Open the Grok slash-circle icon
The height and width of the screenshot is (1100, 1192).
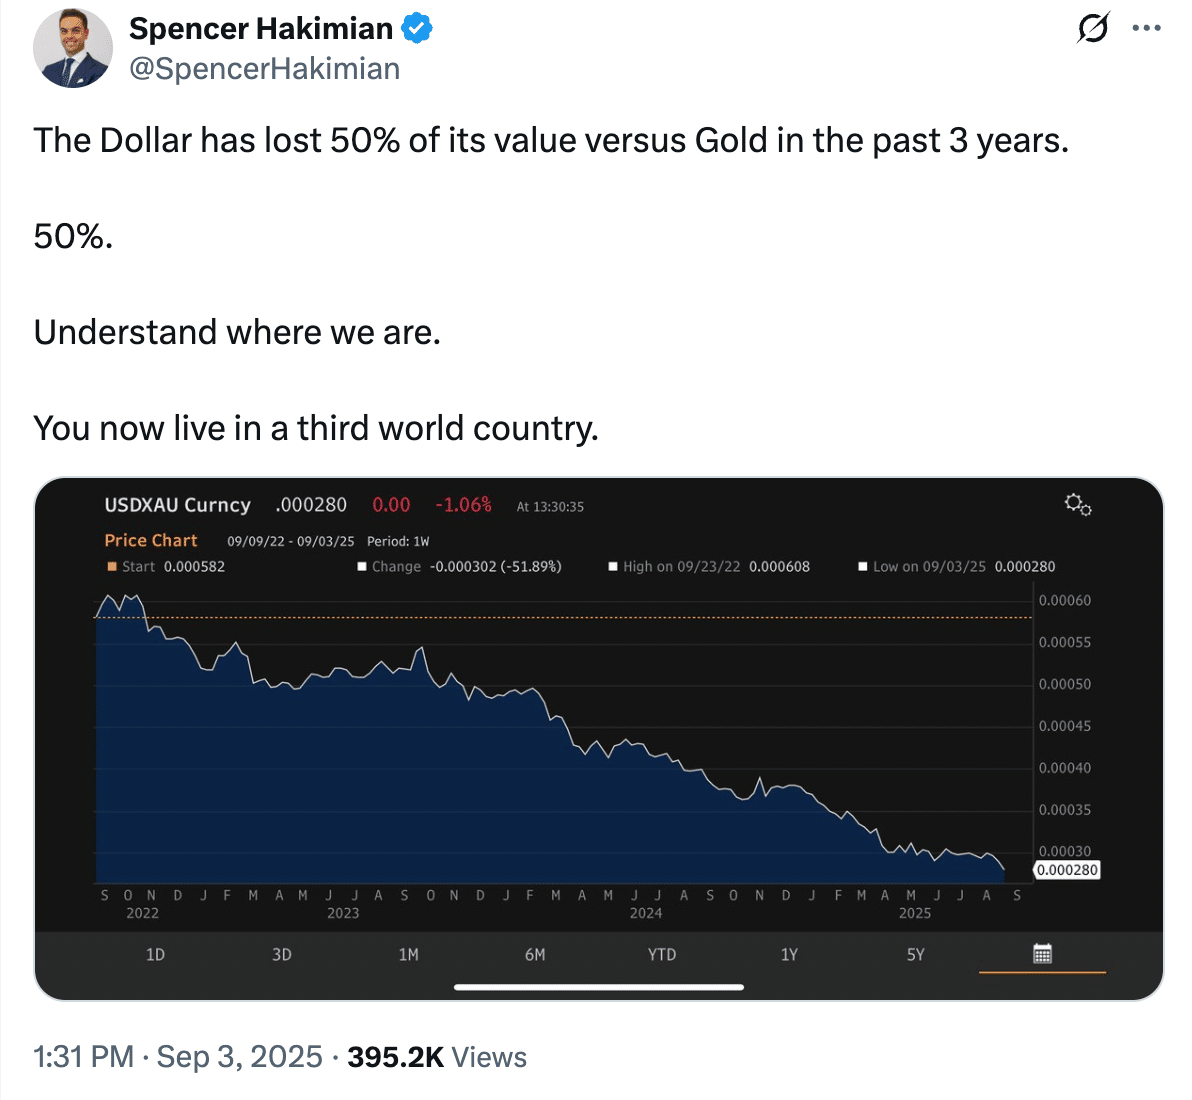pos(1092,28)
